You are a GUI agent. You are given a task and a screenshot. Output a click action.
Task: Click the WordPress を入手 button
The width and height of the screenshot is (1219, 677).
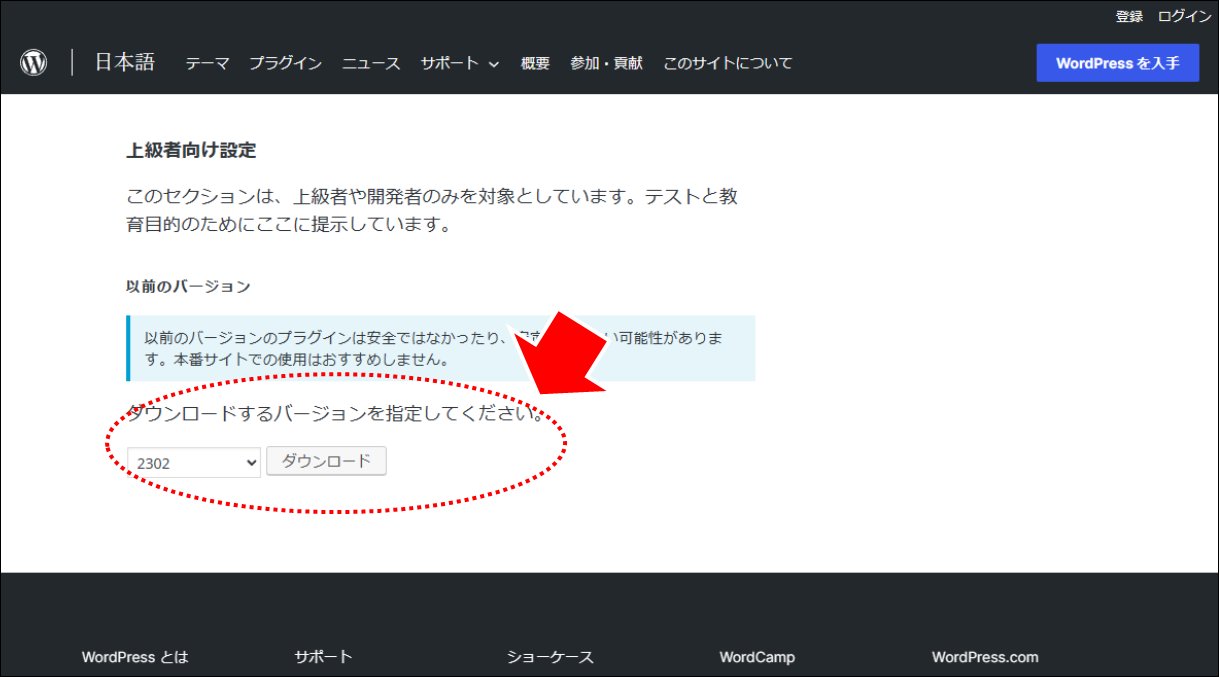tap(1118, 63)
